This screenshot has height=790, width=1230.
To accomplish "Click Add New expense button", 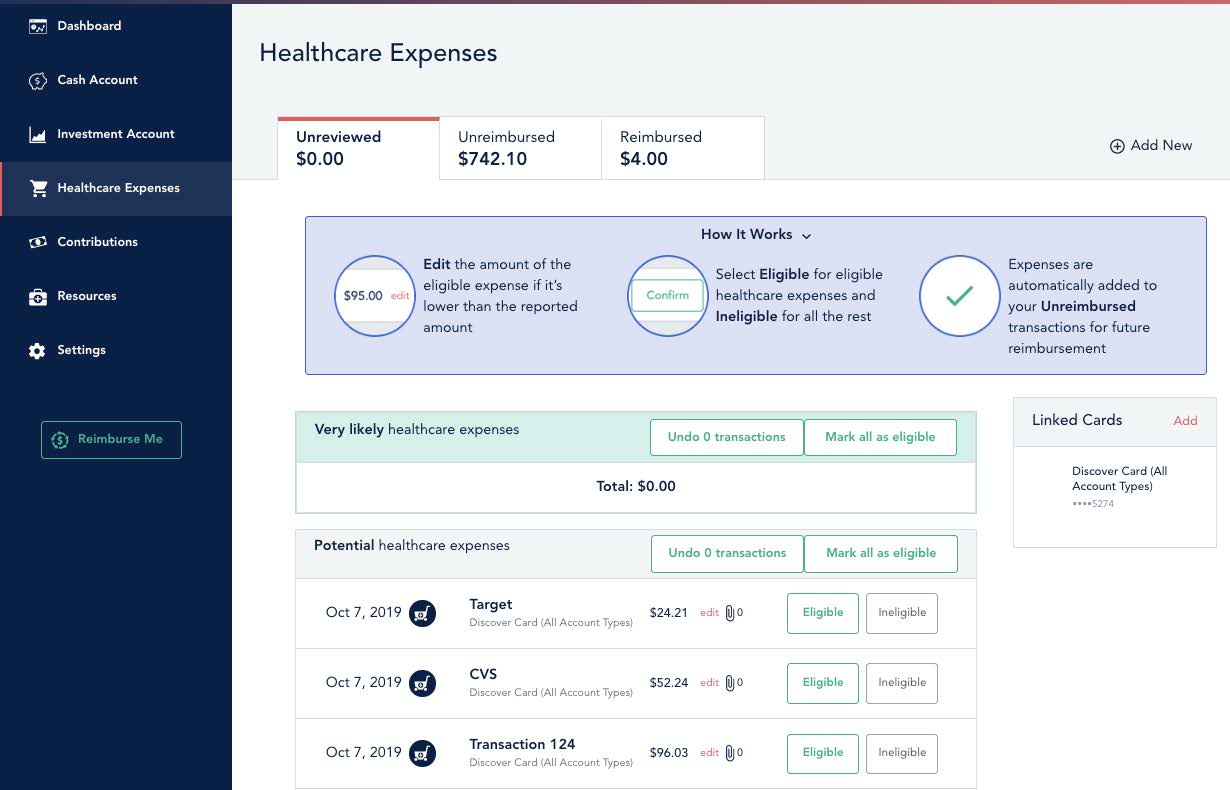I will 1151,146.
